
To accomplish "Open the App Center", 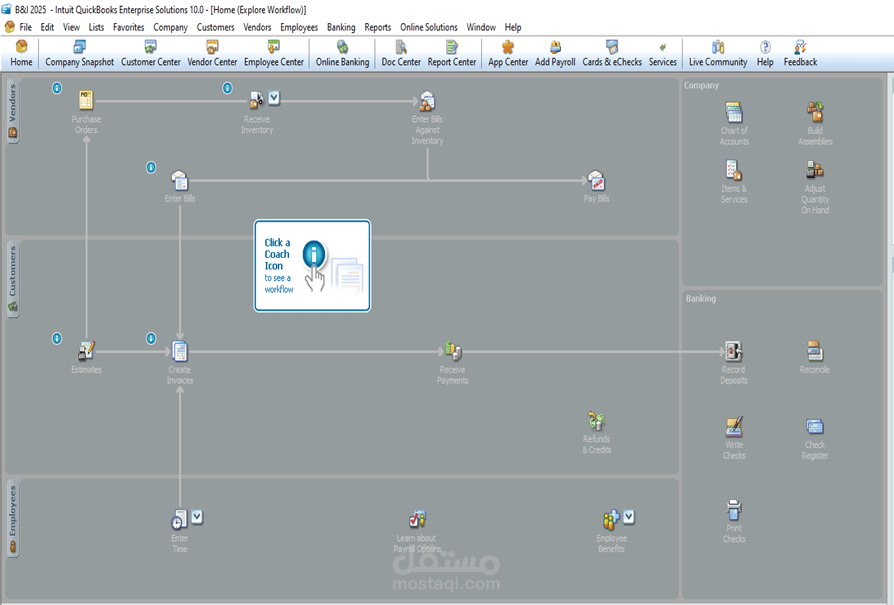I will pos(507,54).
